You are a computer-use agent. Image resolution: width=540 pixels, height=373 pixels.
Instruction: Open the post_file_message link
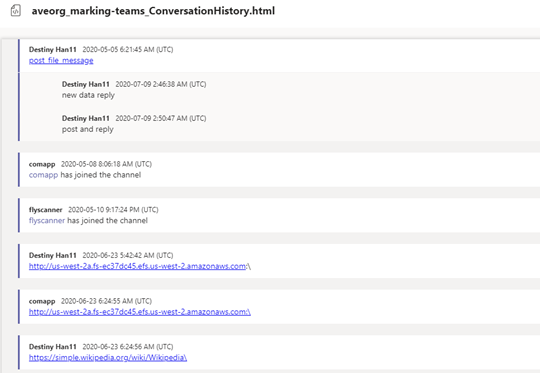pyautogui.click(x=61, y=61)
